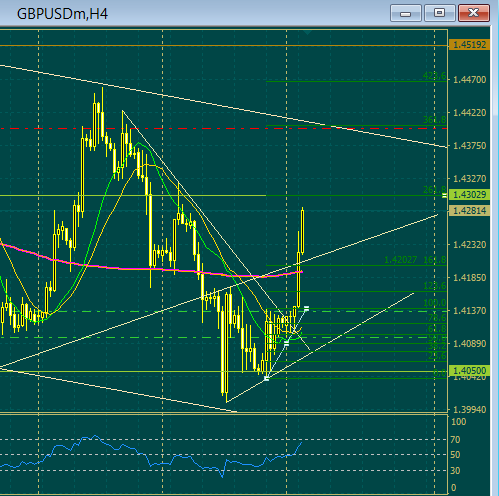Select the Fibonacci anchor point at the 0.0 level
This screenshot has height=496, width=499.
click(266, 378)
